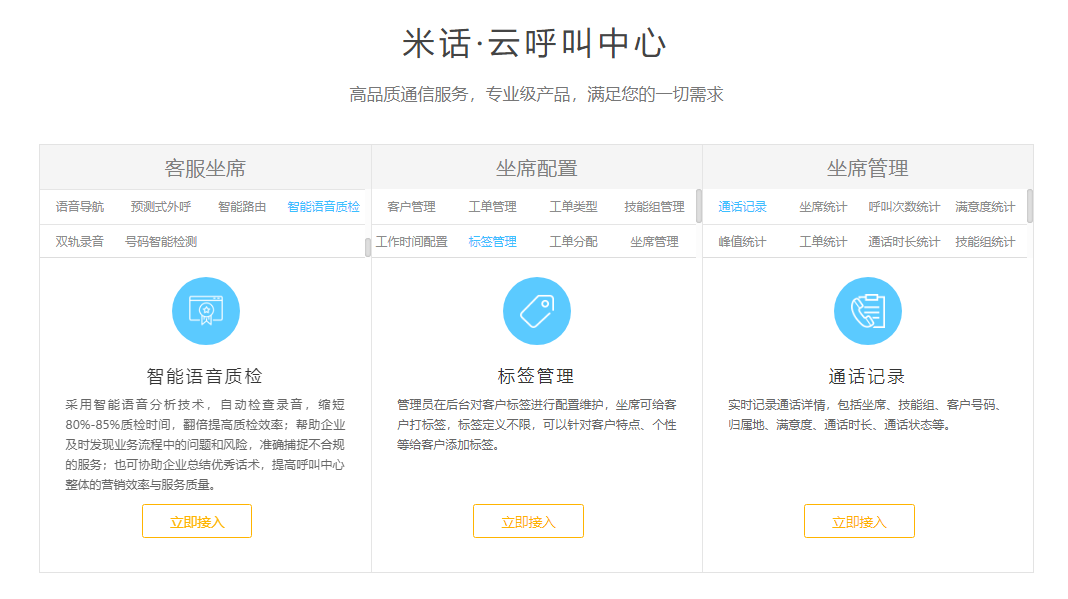Choose the 工单分配 tab

click(x=574, y=241)
